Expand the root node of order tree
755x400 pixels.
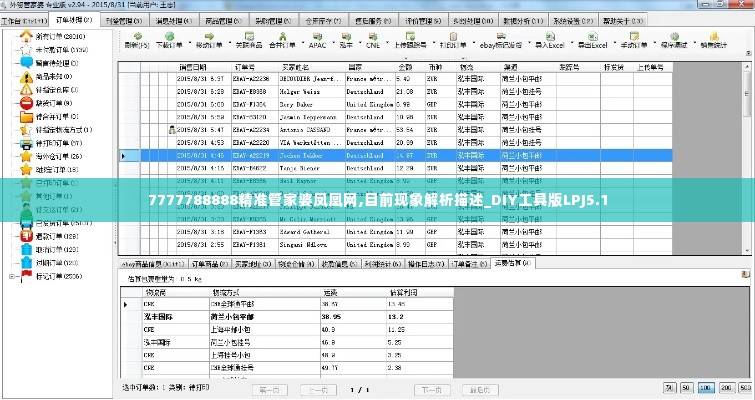(12, 34)
